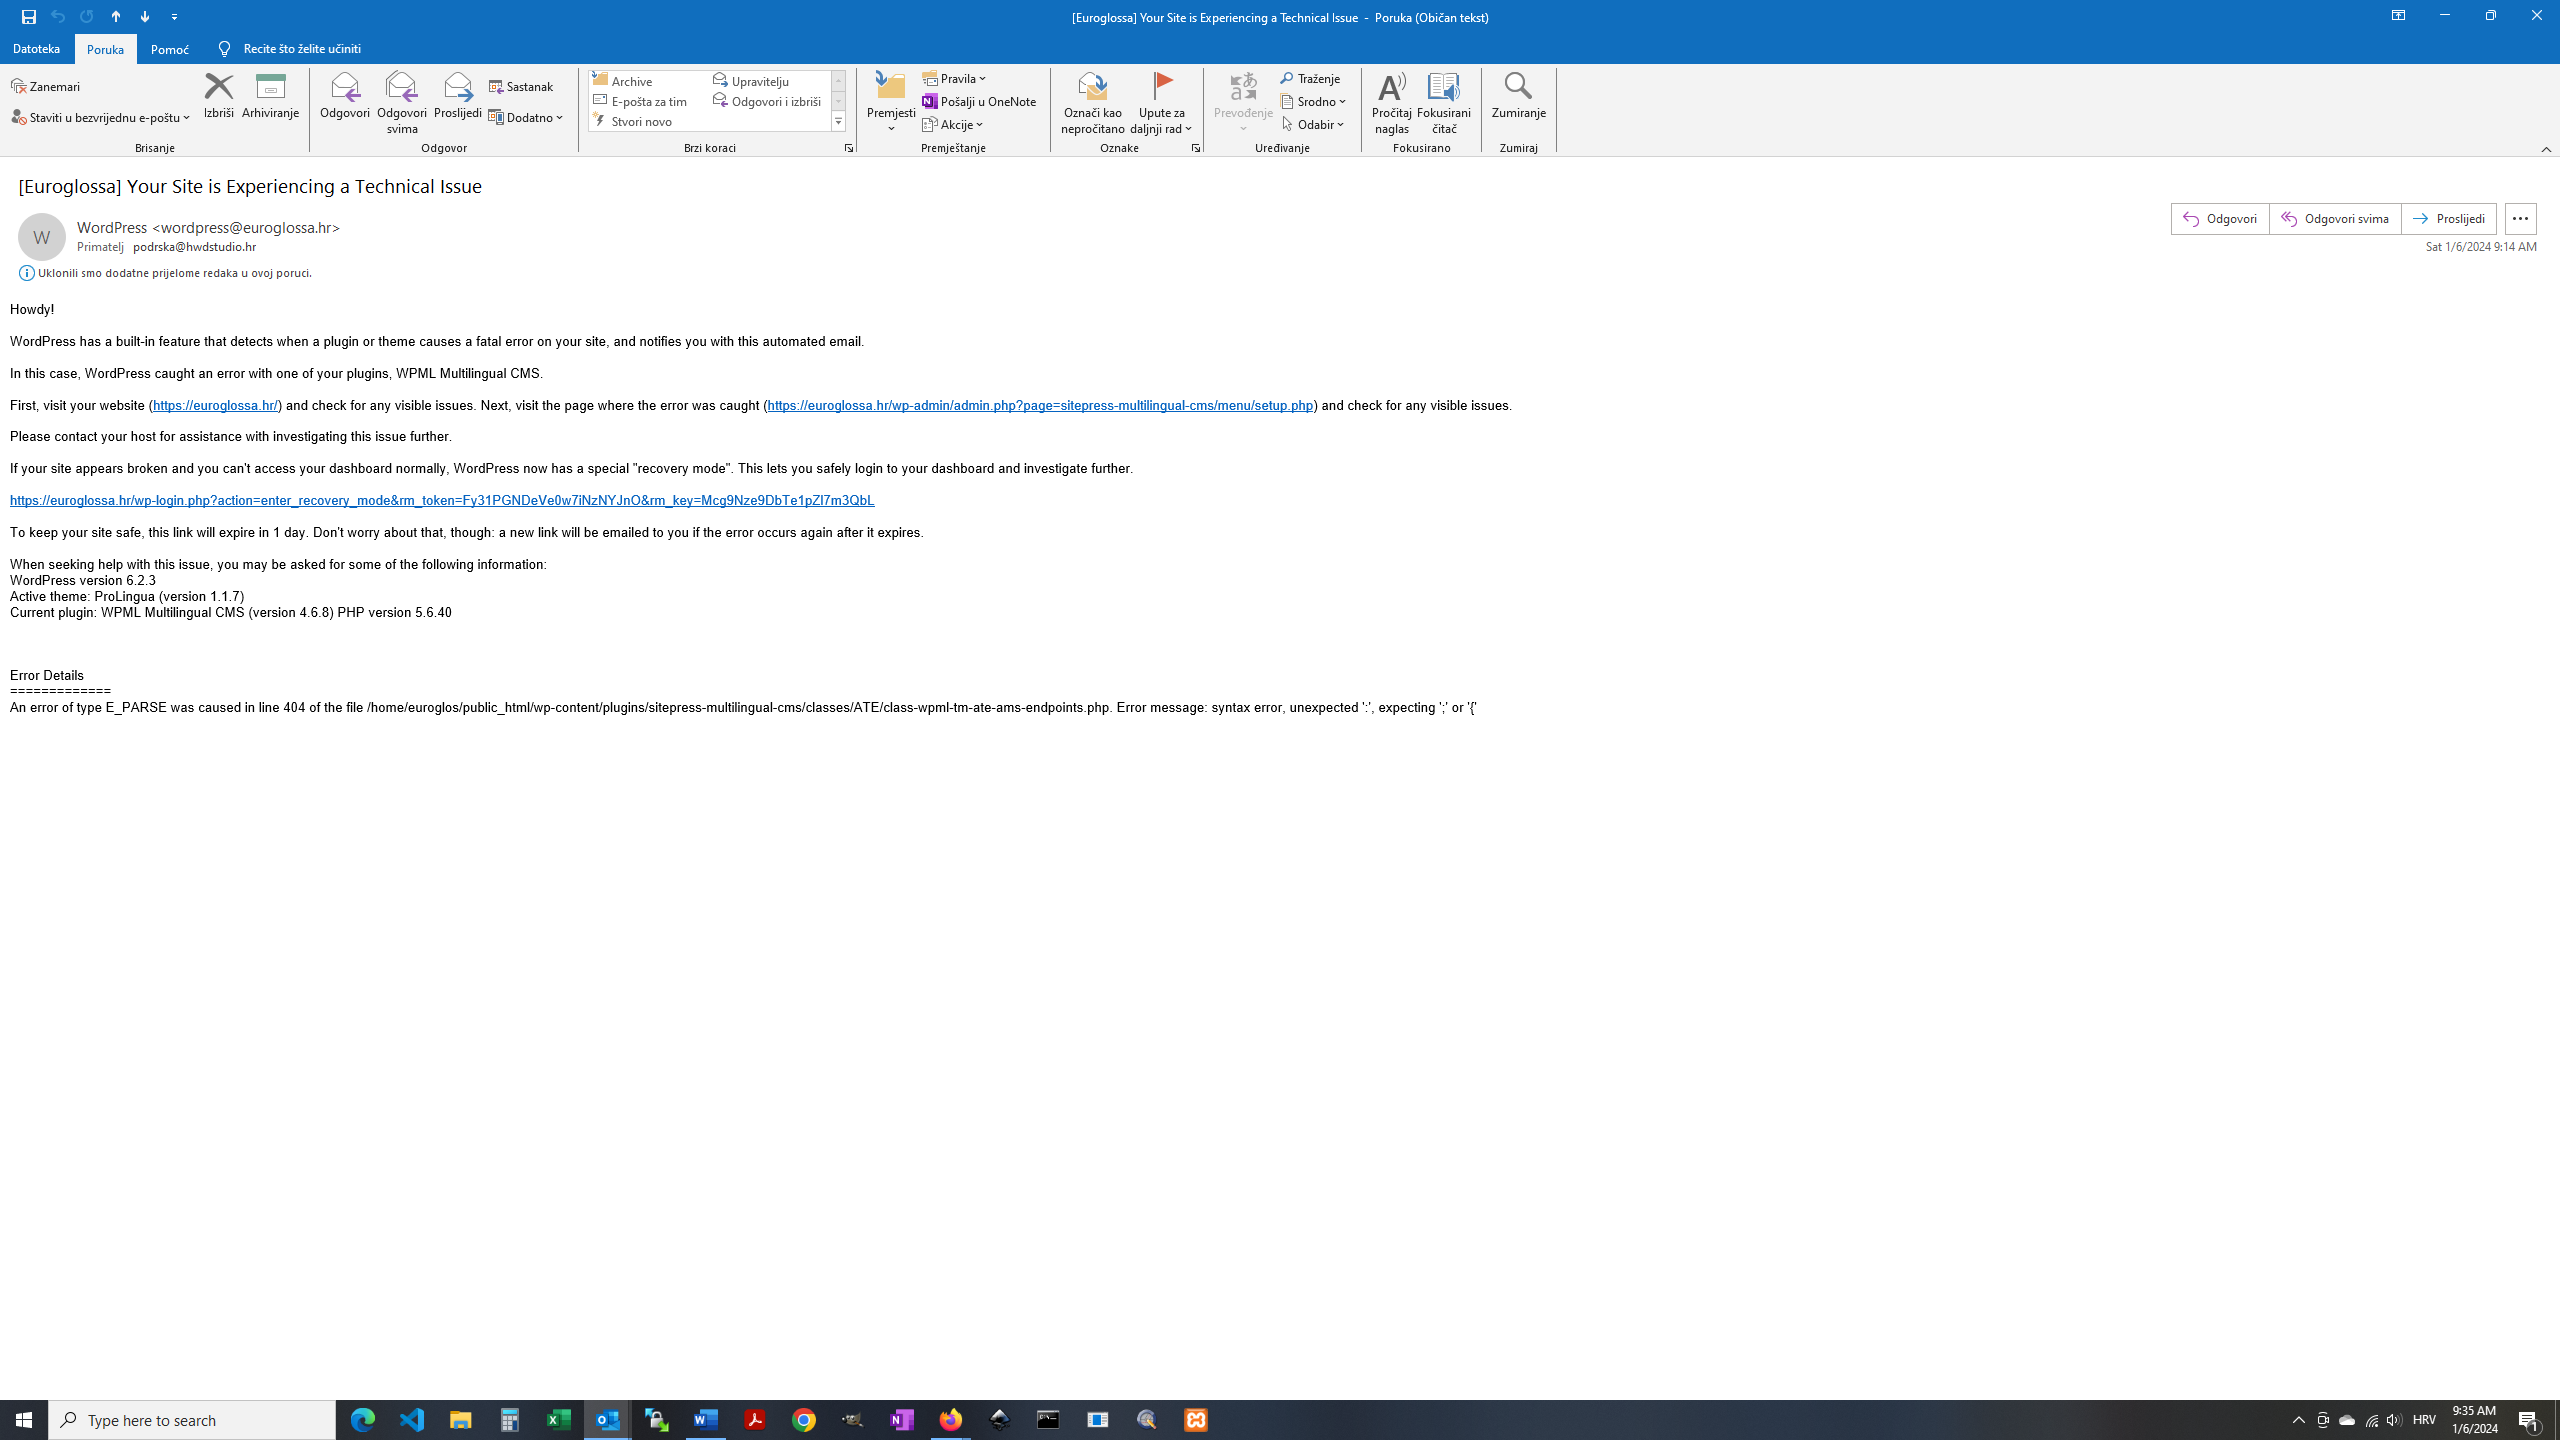The image size is (2560, 1440).
Task: Open OneNote from taskbar
Action: (x=901, y=1420)
